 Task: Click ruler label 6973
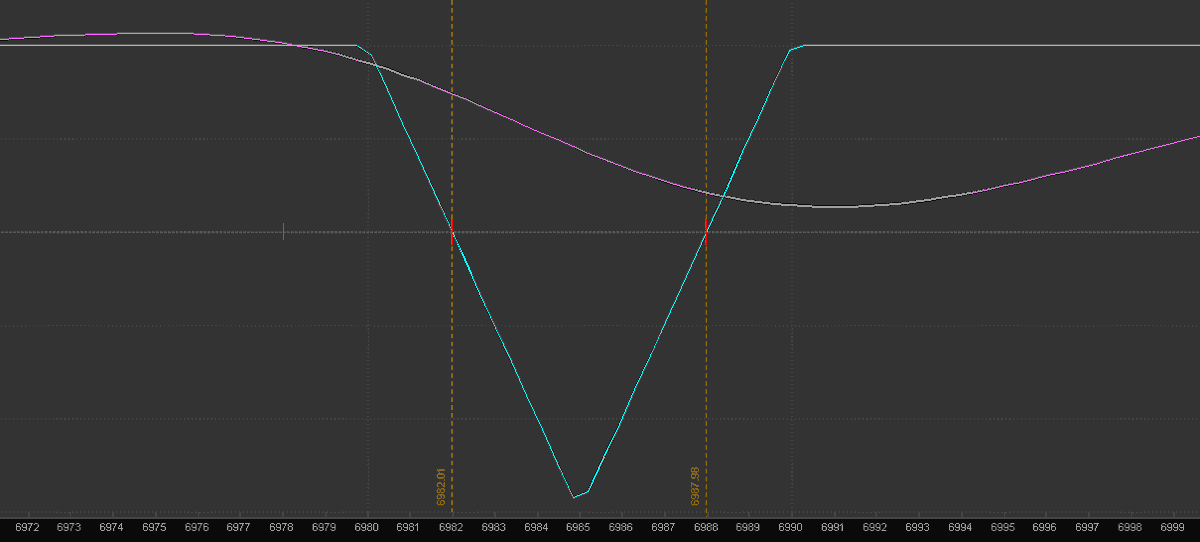point(69,527)
